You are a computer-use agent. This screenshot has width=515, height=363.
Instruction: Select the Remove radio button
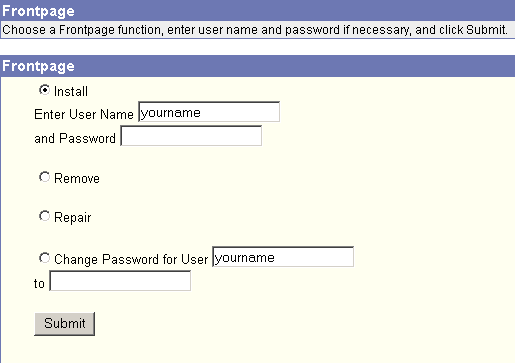coord(44,177)
